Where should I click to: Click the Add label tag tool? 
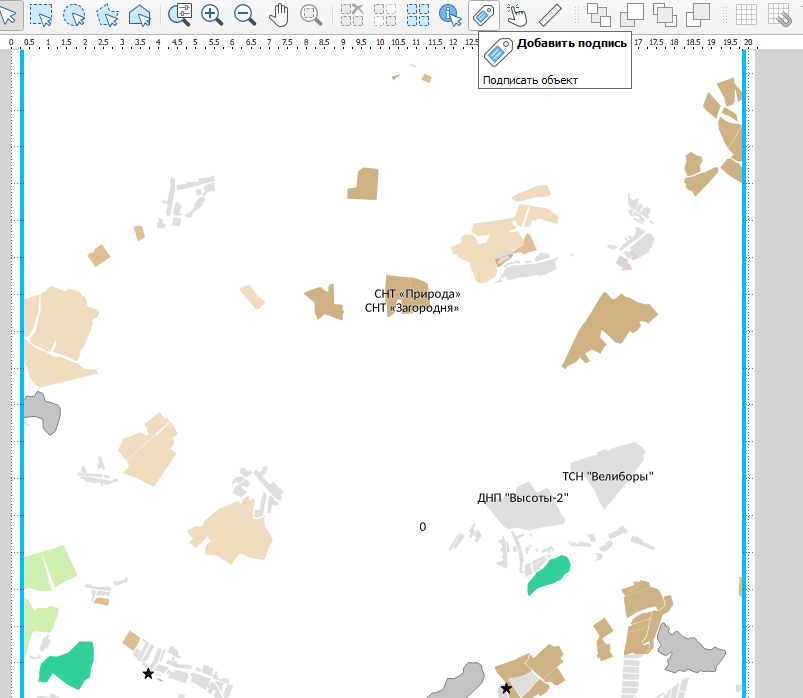(x=484, y=14)
